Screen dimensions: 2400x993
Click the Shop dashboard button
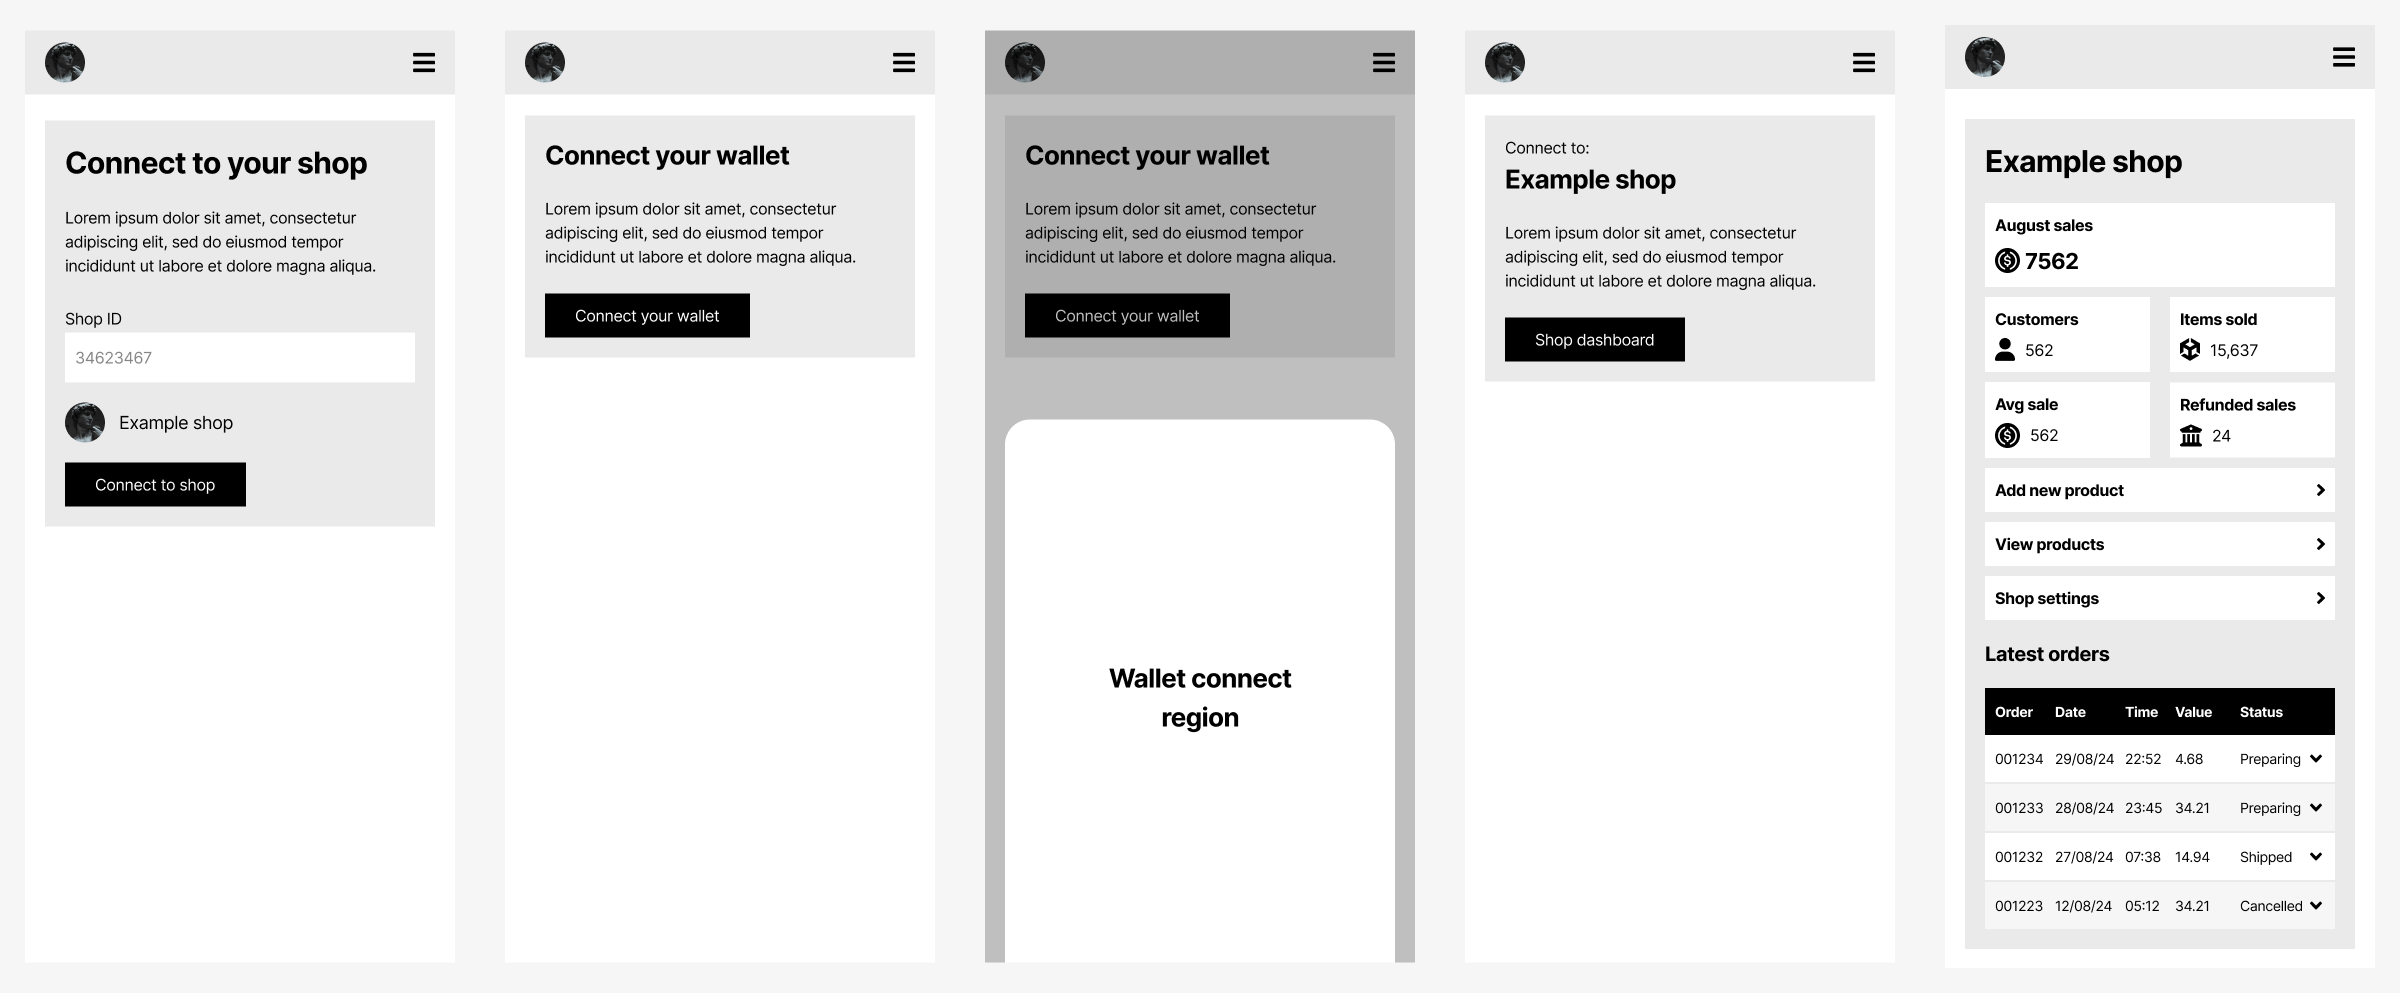(1595, 340)
